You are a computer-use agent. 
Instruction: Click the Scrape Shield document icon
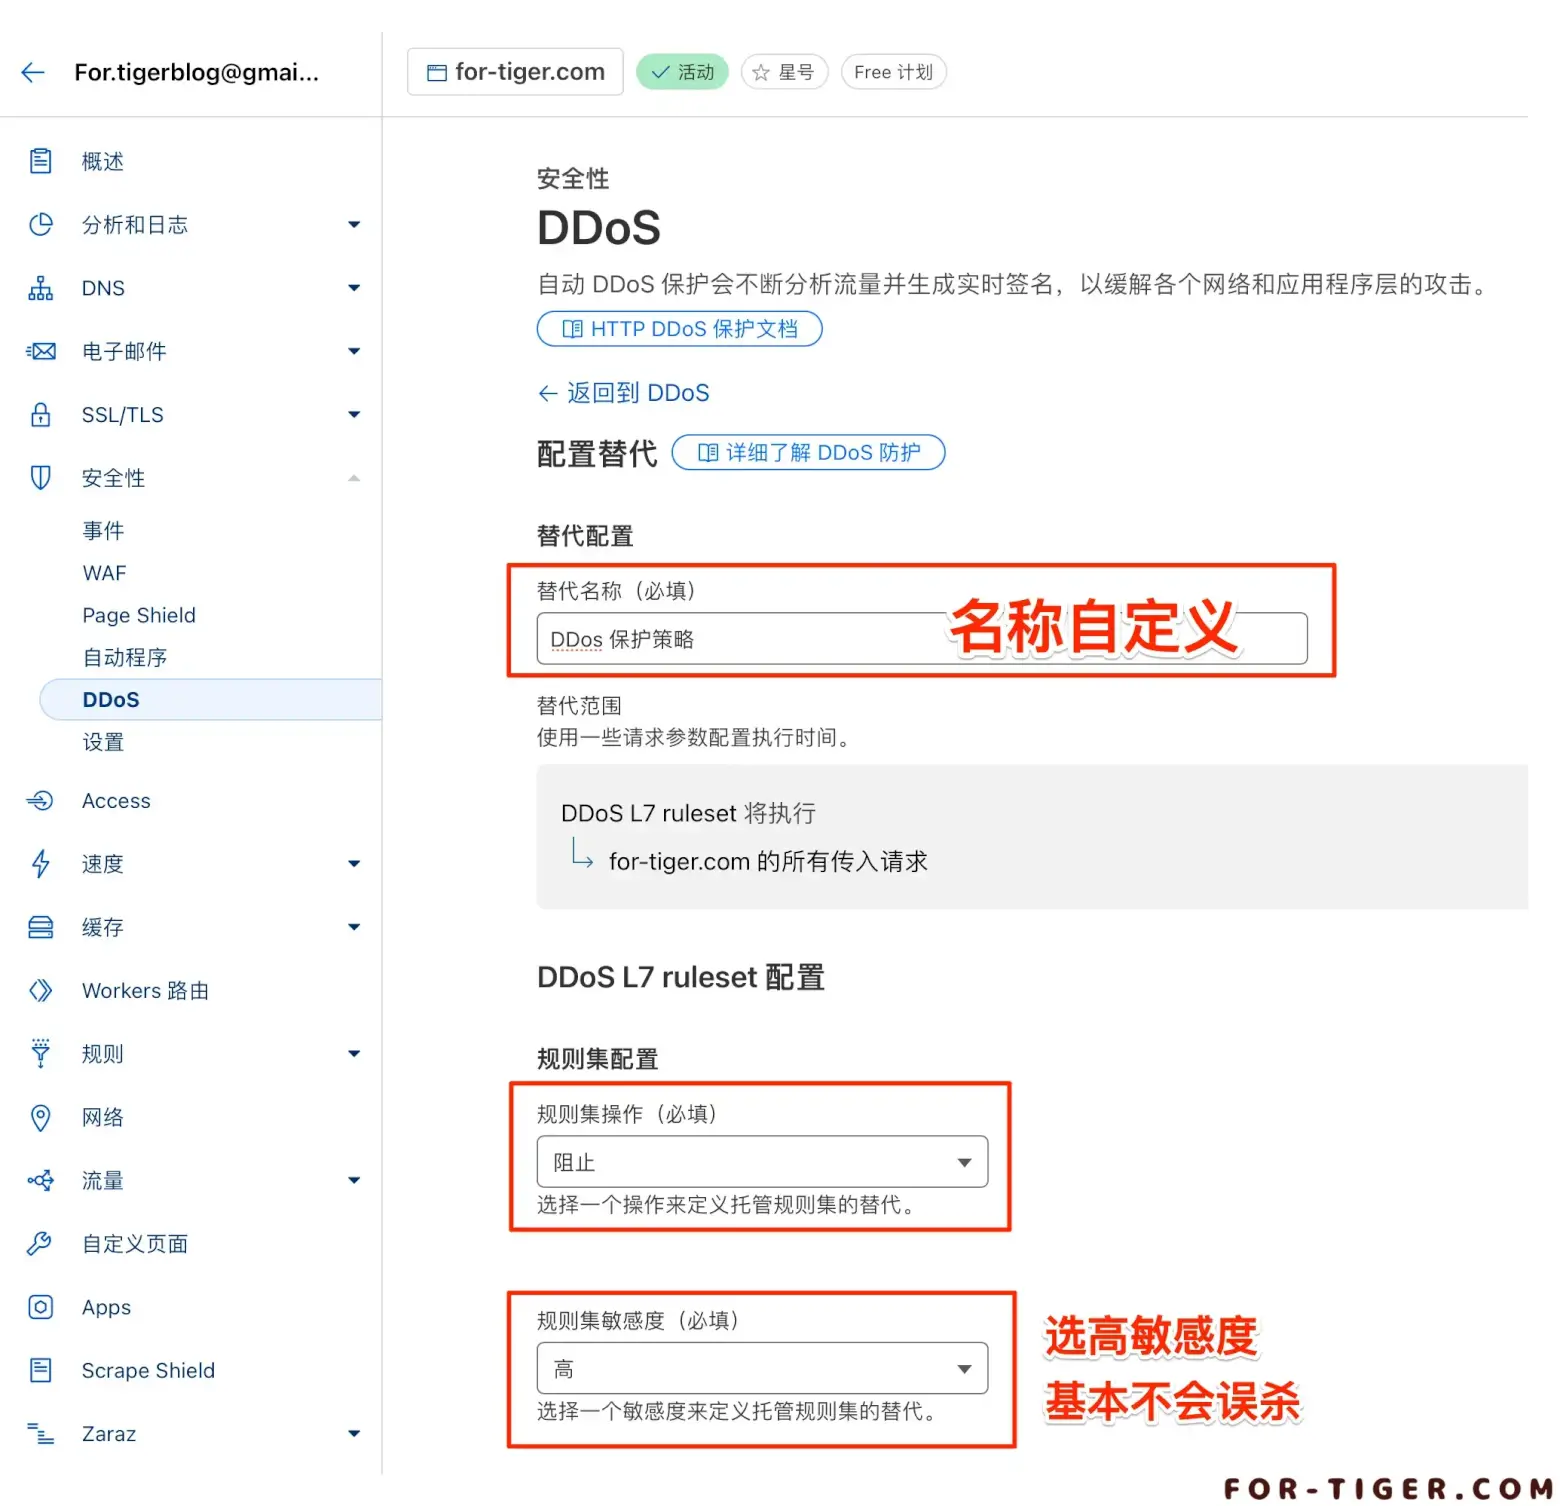40,1370
